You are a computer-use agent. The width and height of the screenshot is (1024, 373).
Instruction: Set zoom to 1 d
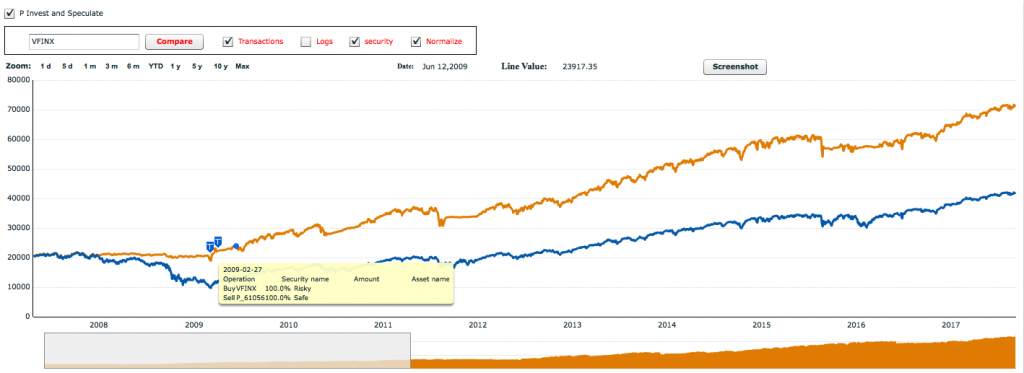tap(46, 66)
